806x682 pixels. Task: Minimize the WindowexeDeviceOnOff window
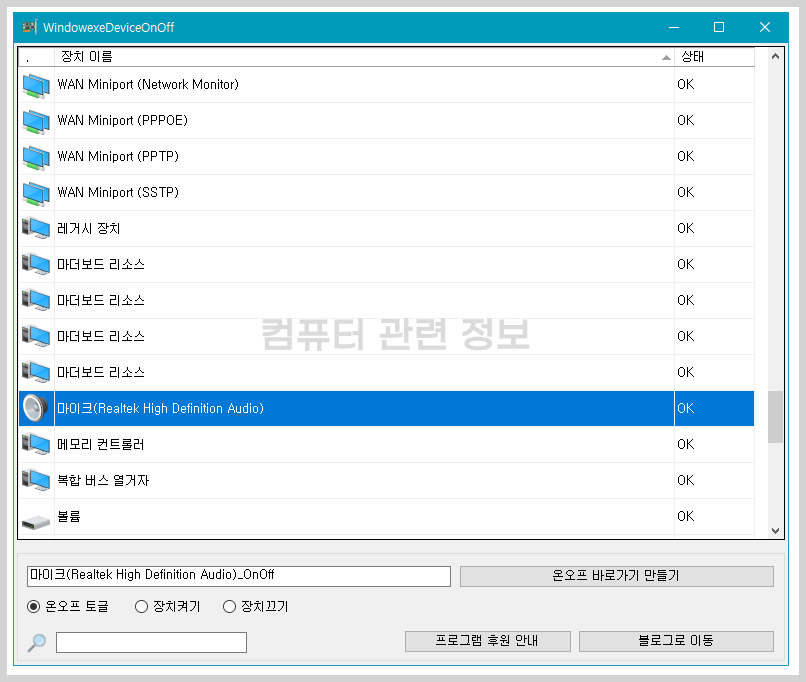[674, 27]
